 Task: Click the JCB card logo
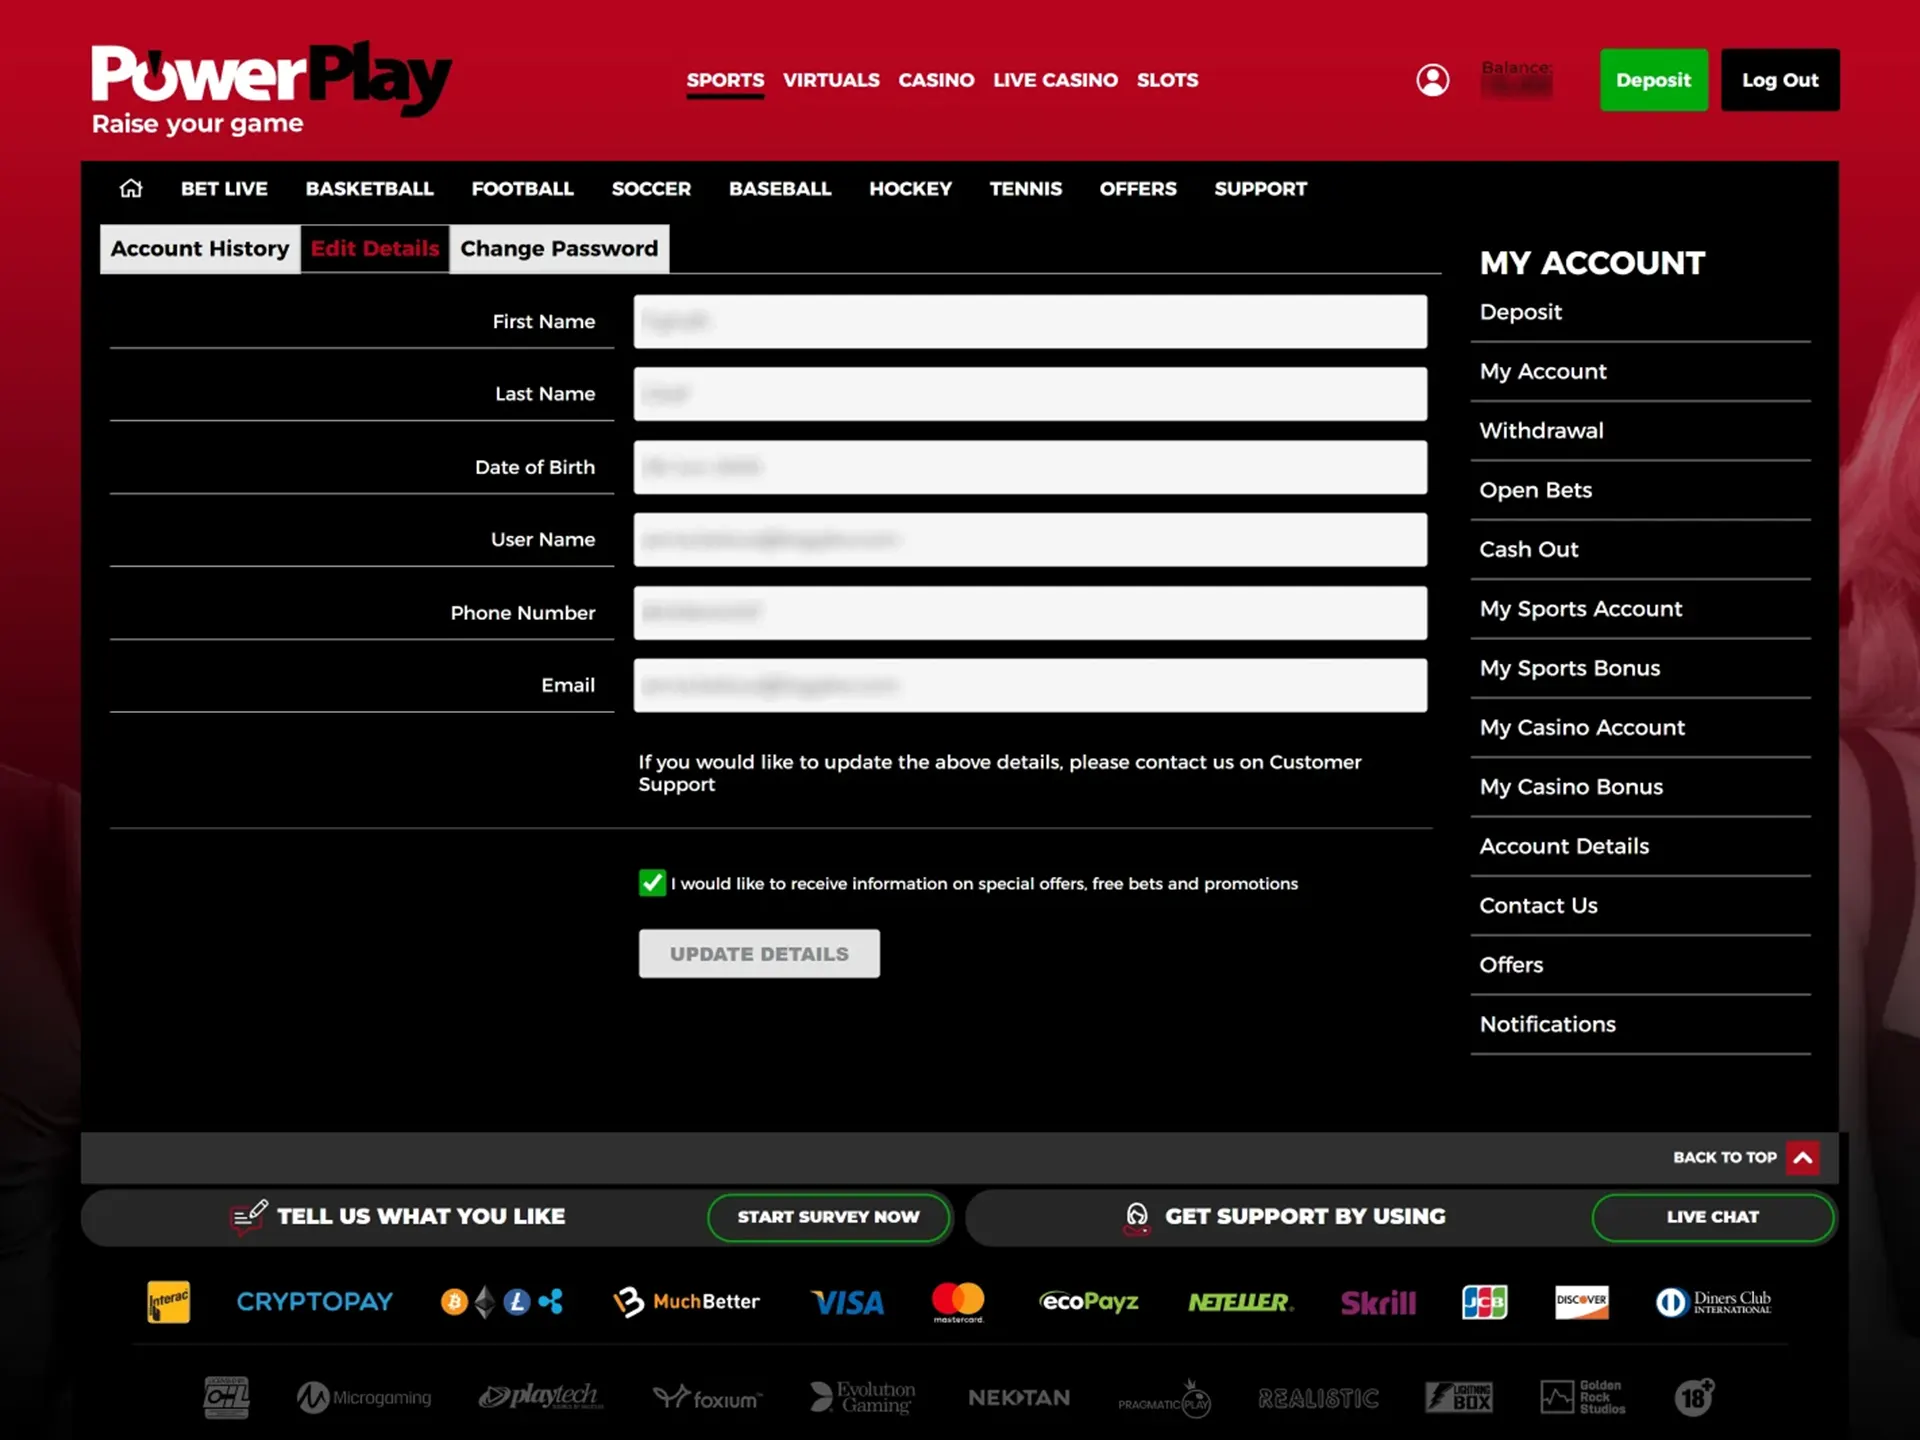tap(1484, 1302)
